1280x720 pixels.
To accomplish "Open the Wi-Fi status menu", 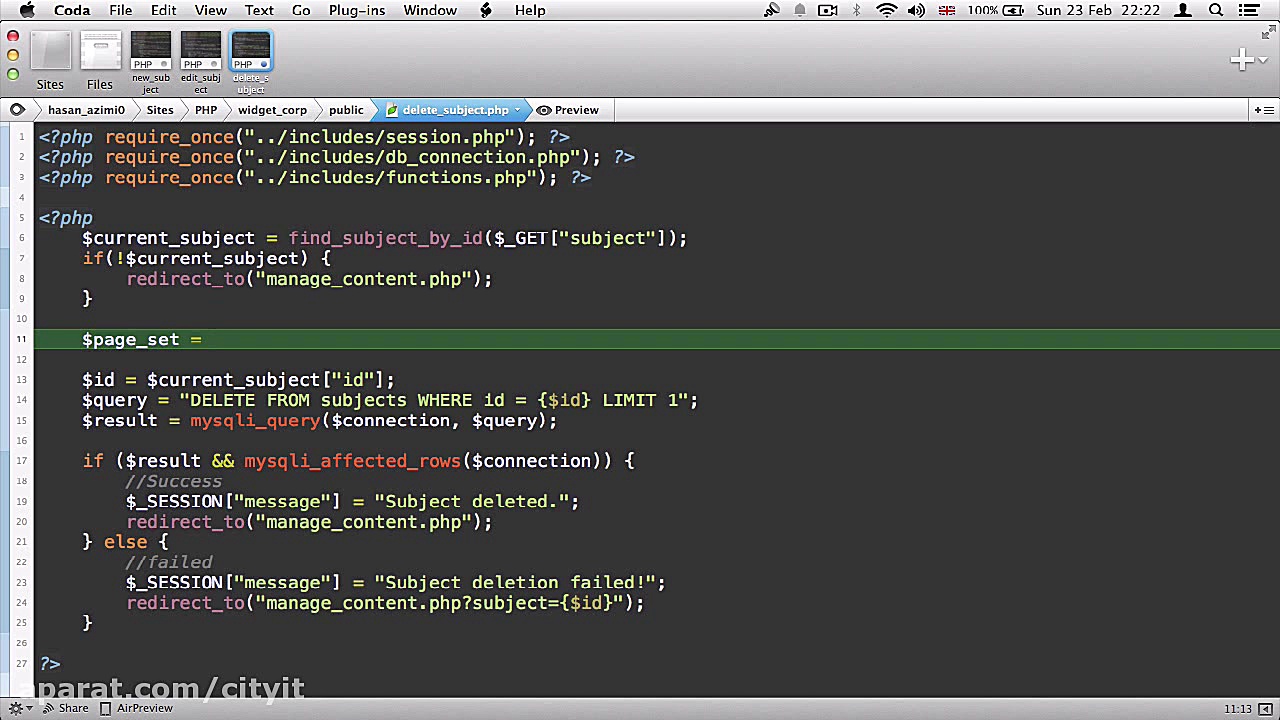I will 886,10.
